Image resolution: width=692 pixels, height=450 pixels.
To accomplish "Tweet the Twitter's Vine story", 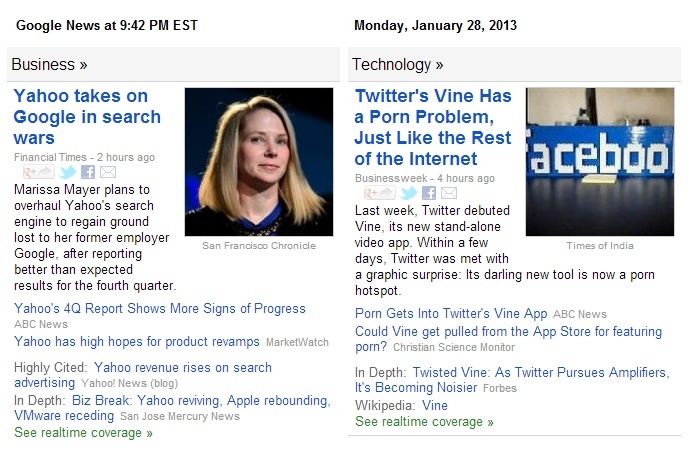I will click(x=409, y=193).
